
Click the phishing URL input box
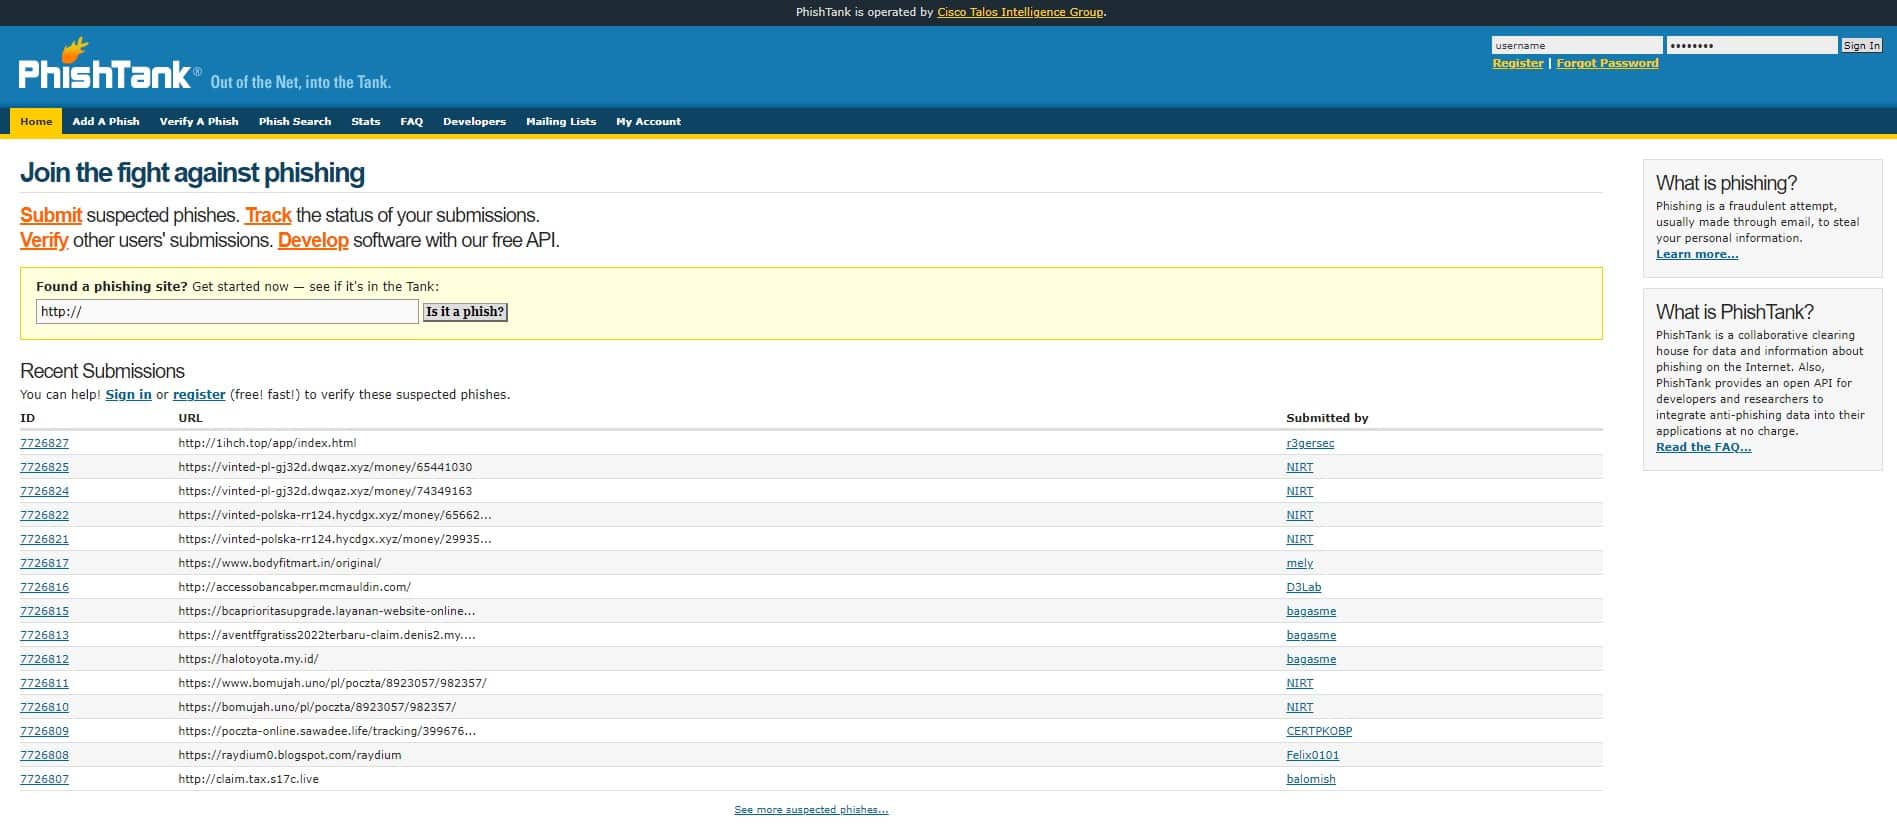click(x=227, y=312)
